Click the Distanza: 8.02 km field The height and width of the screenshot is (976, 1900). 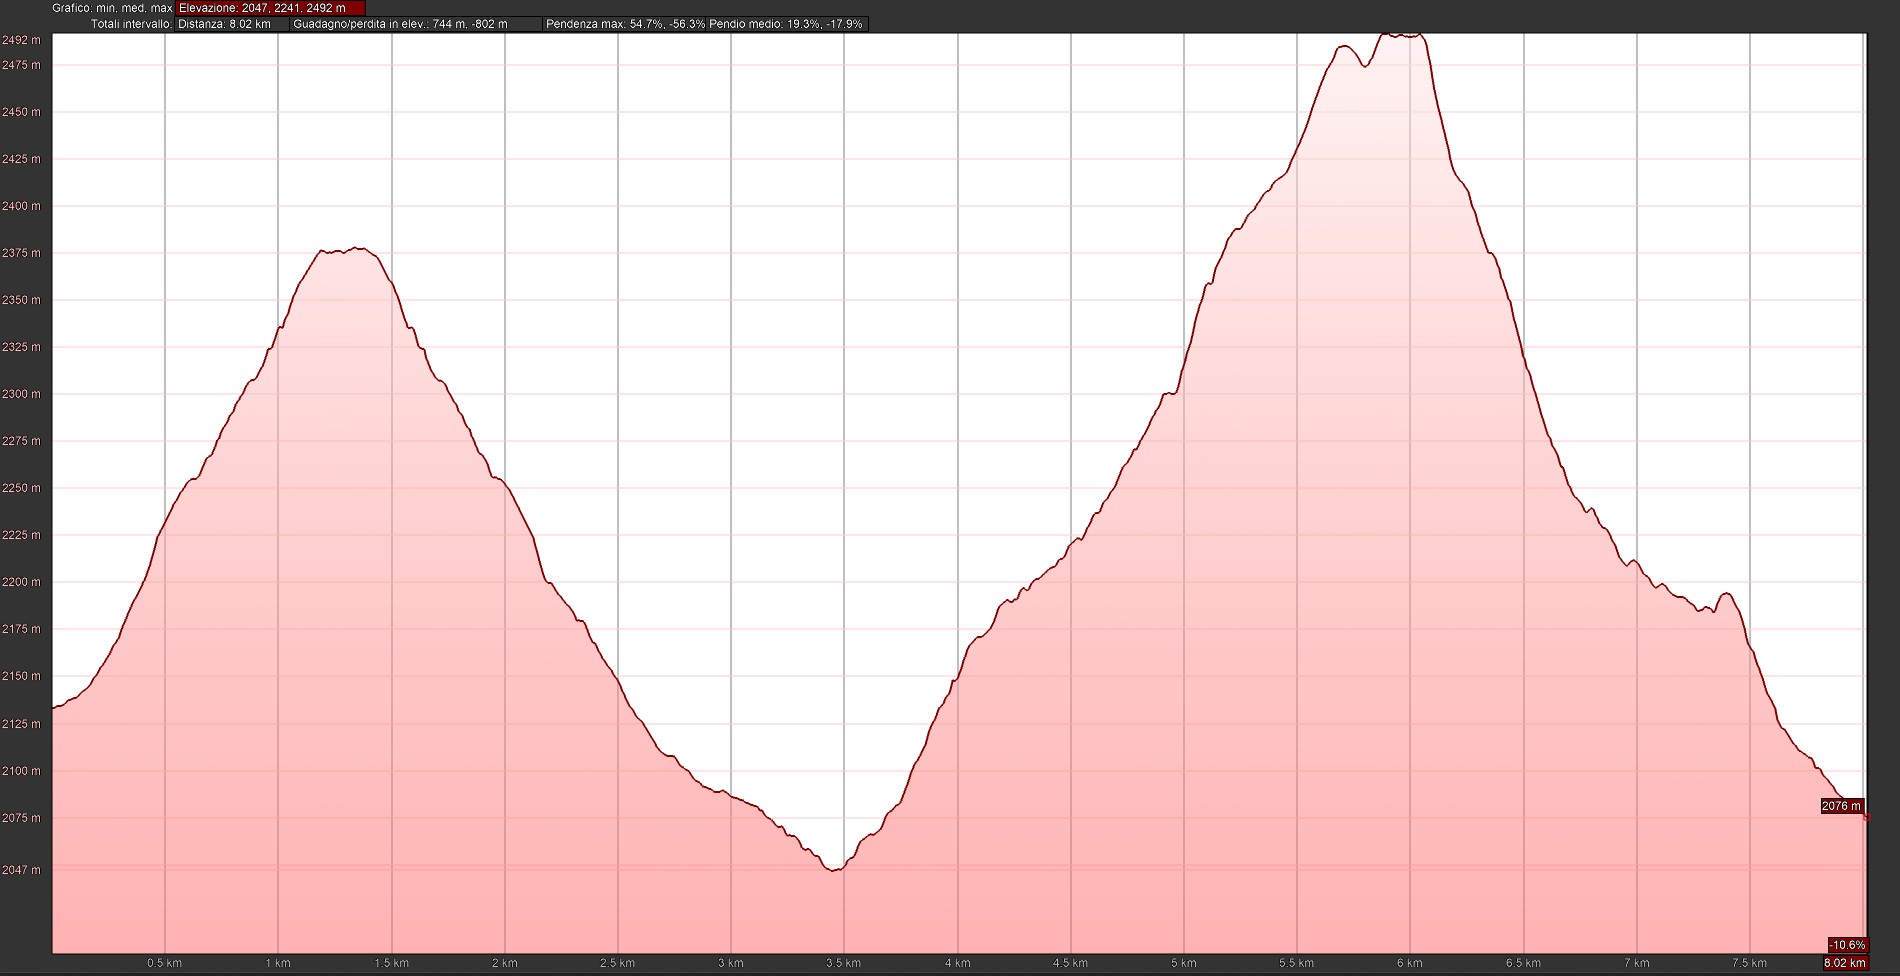pyautogui.click(x=232, y=23)
